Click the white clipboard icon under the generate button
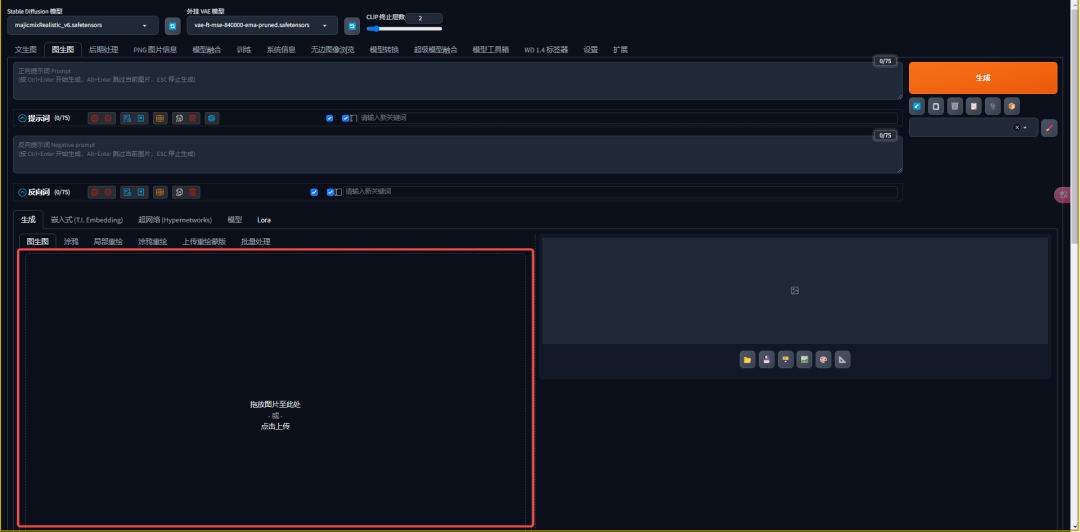Screen dimensions: 1080x532 935,106
